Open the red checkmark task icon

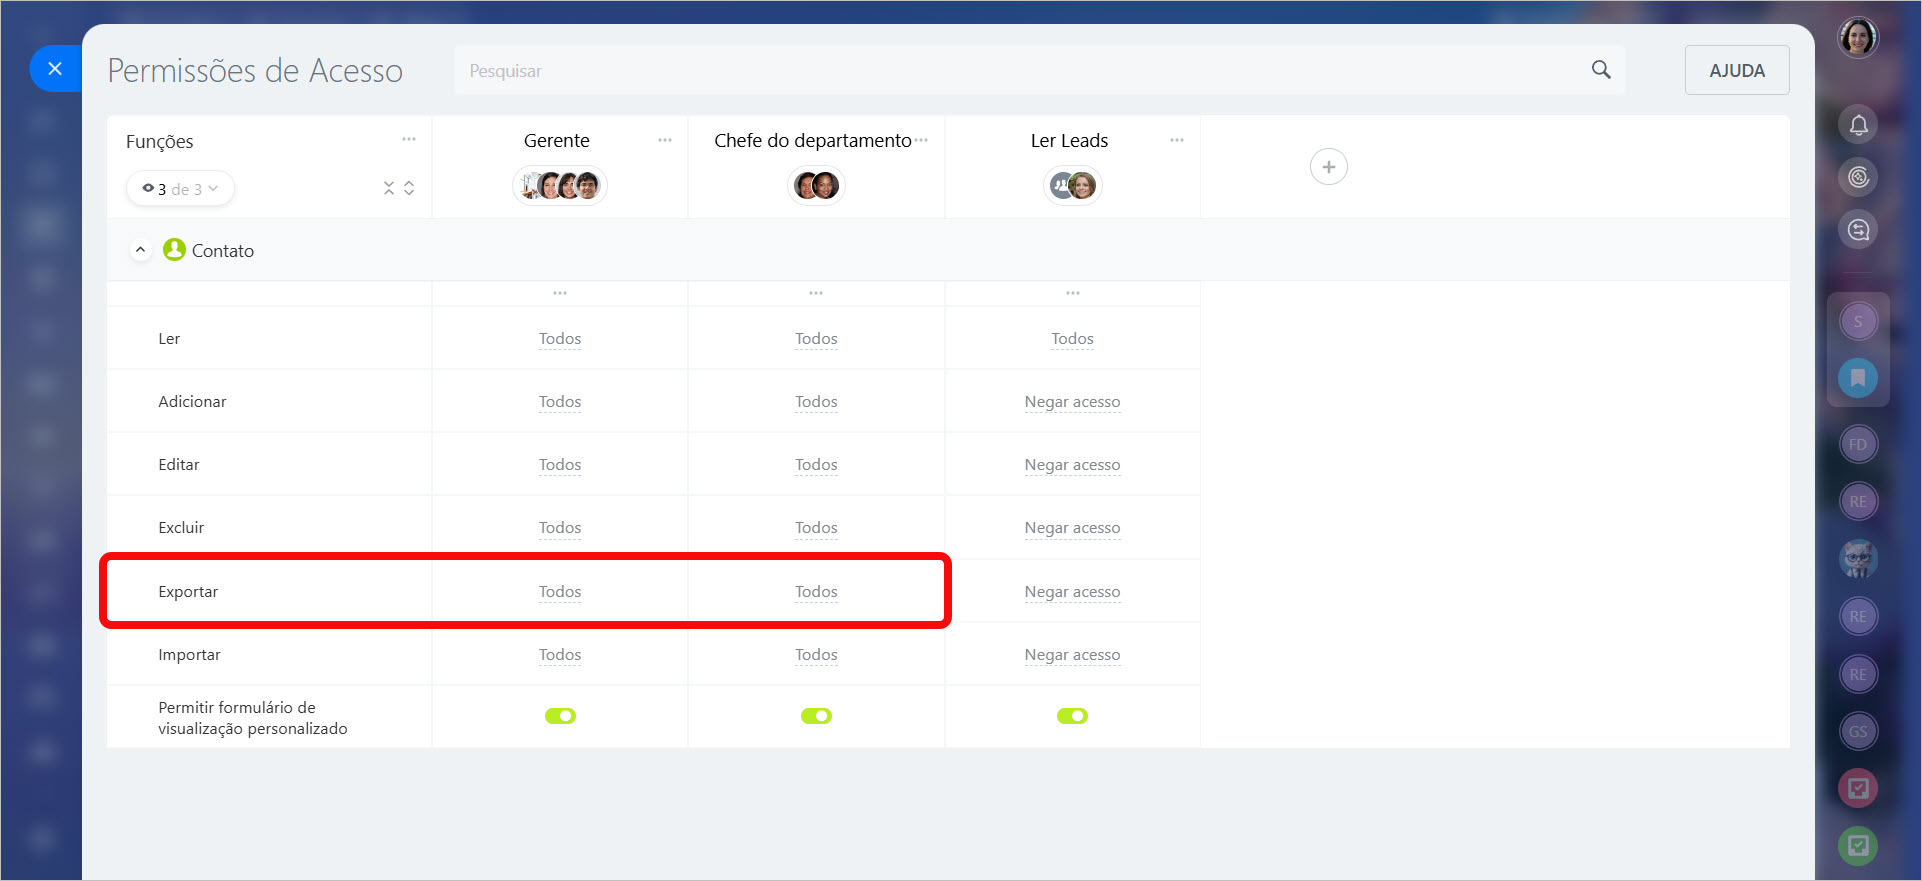[x=1858, y=788]
